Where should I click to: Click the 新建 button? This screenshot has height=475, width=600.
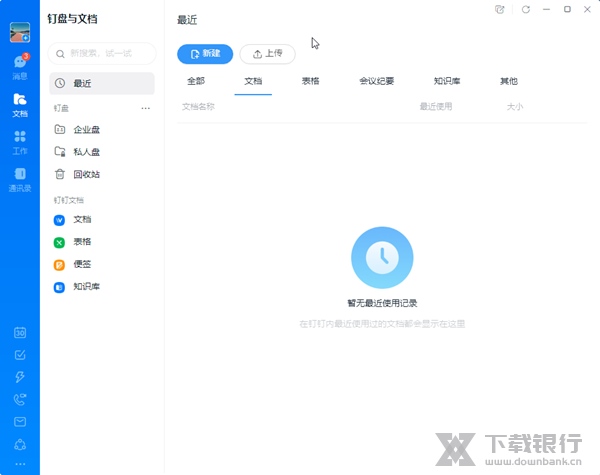[x=205, y=54]
